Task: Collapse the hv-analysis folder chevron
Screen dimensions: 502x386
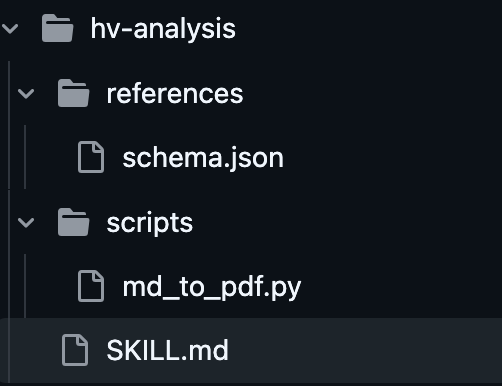Action: pyautogui.click(x=10, y=29)
